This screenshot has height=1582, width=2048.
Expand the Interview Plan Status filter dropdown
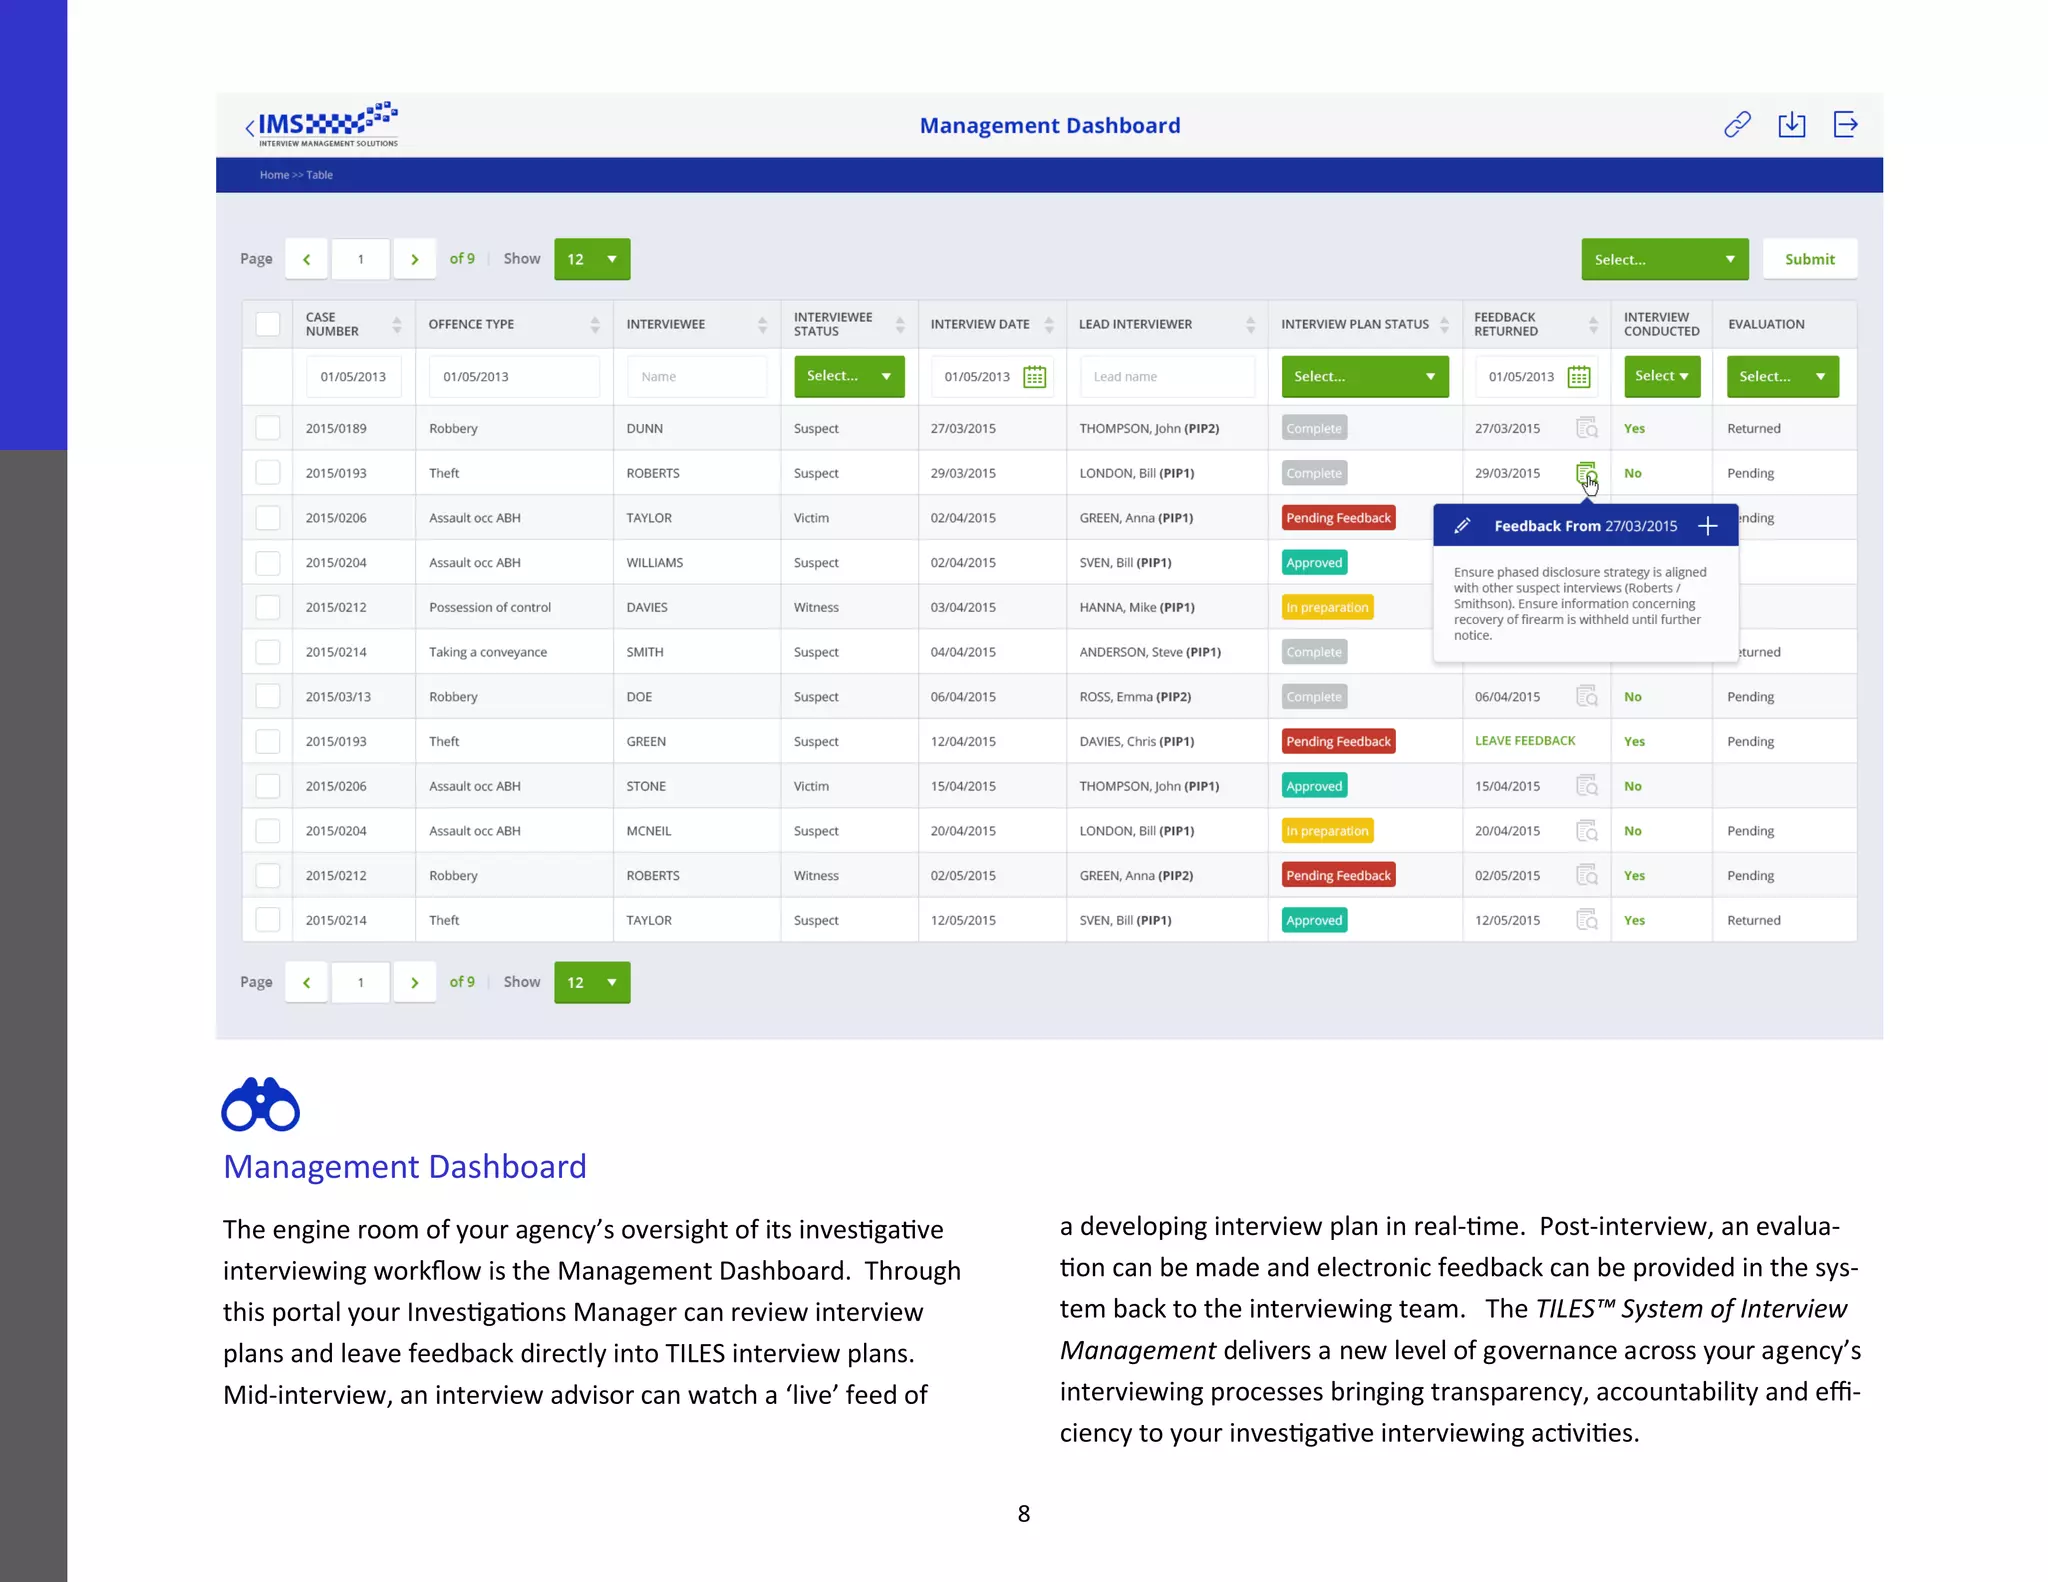[x=1364, y=377]
